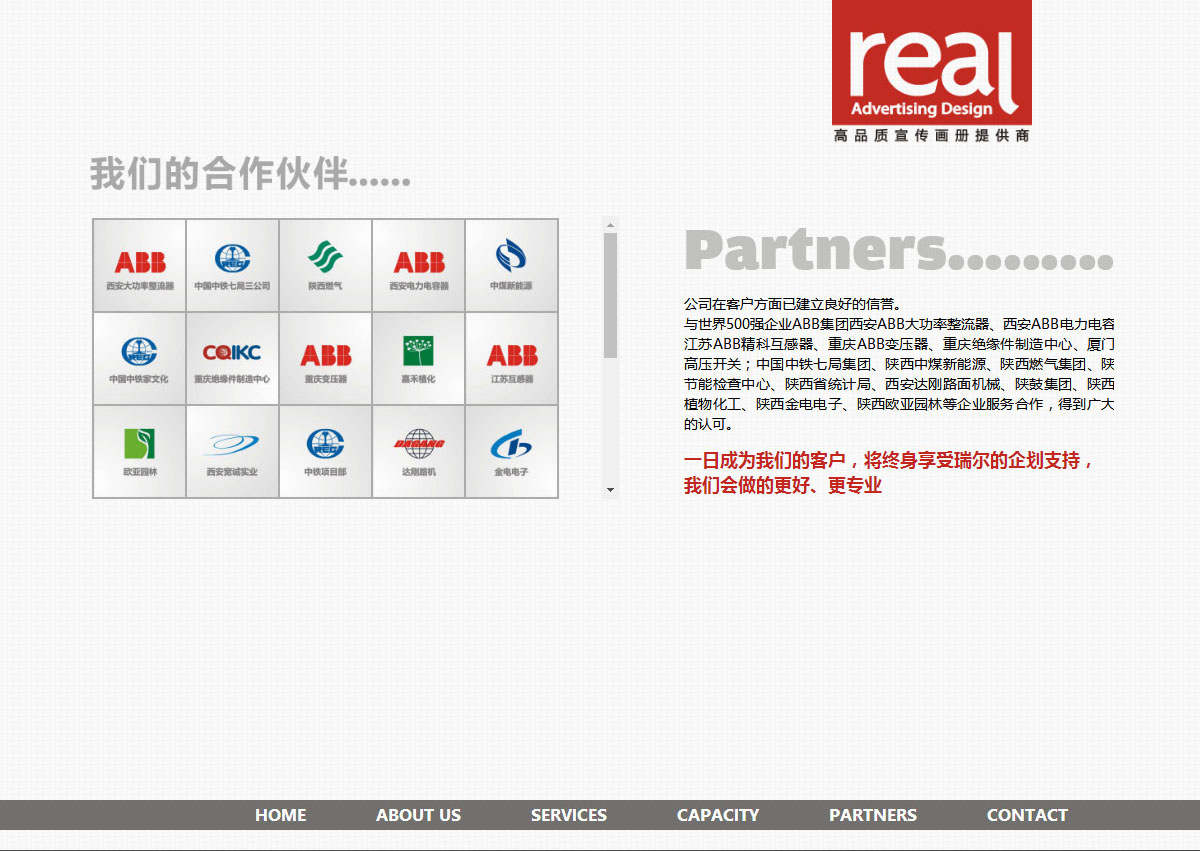Open the 中煤新能源 partner logo
This screenshot has width=1200, height=851.
(511, 266)
